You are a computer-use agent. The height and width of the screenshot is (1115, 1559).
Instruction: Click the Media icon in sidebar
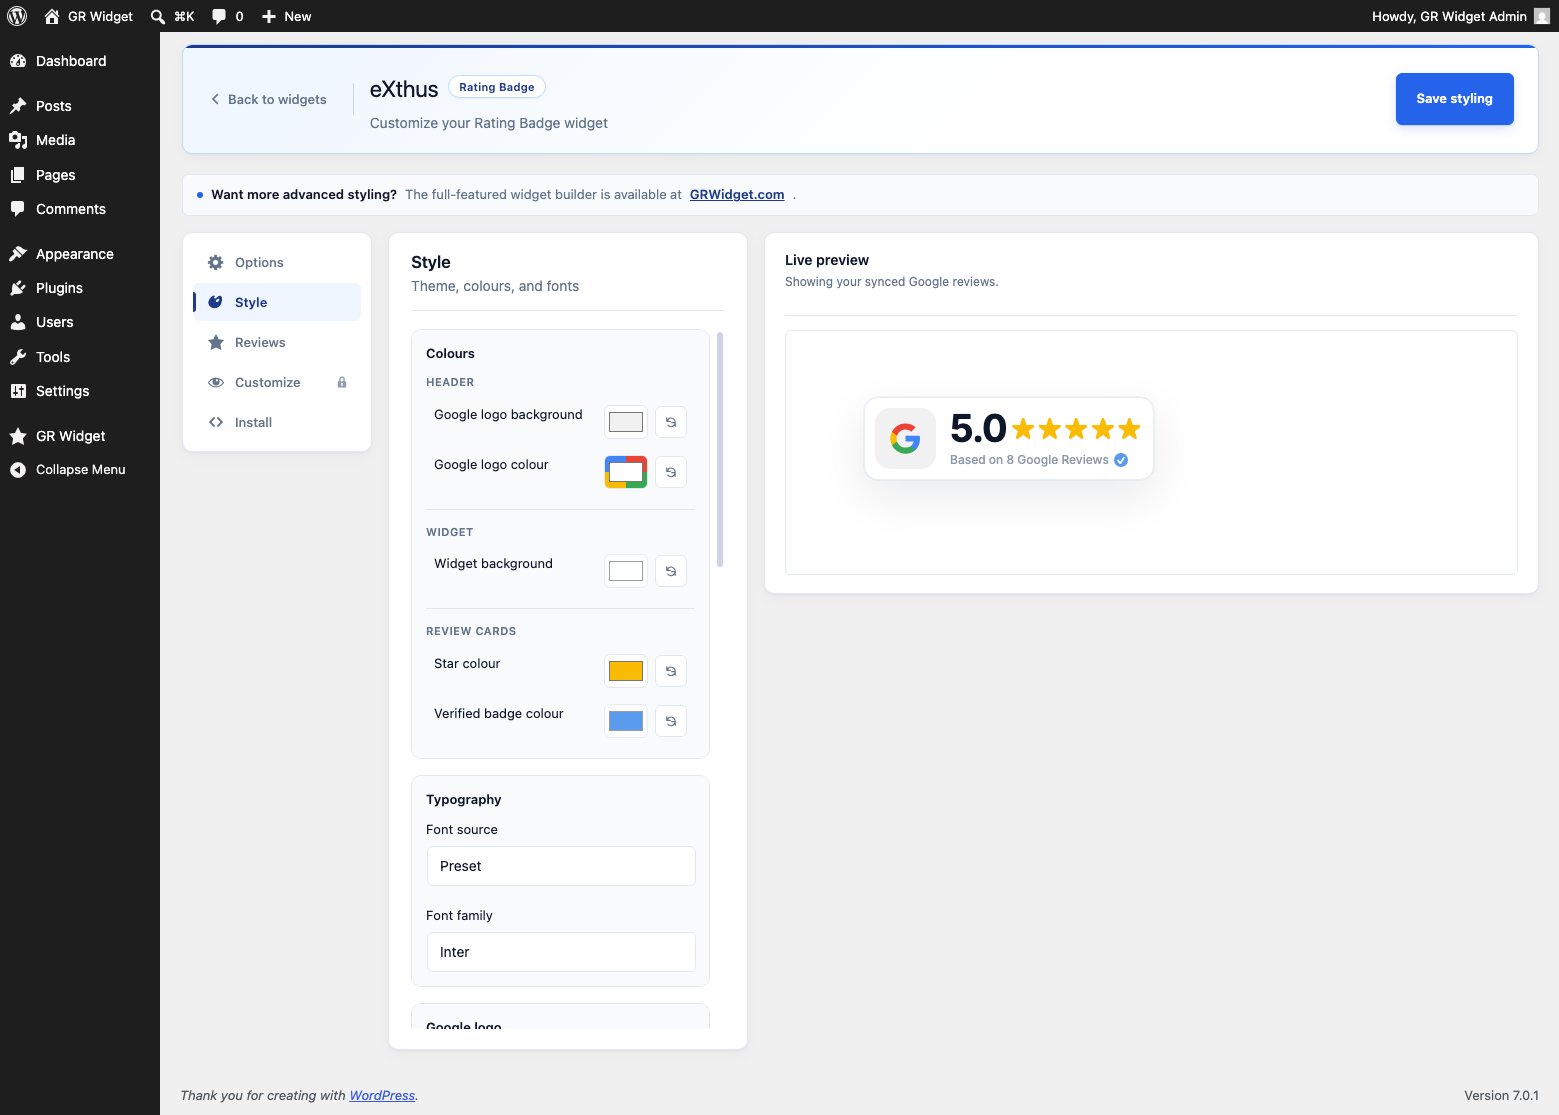pyautogui.click(x=18, y=140)
